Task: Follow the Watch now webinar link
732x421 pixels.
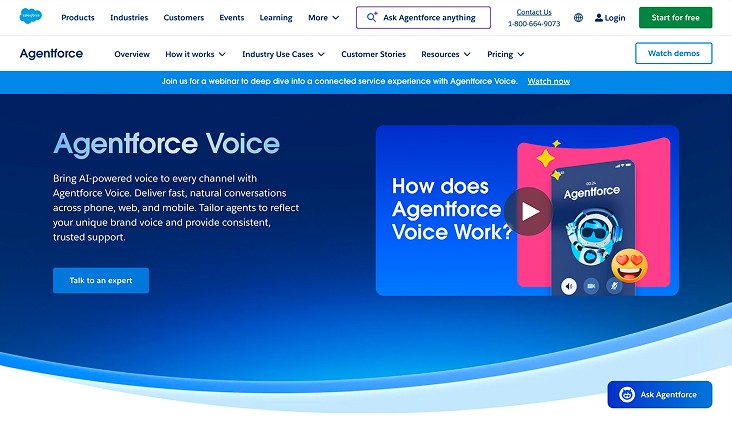Action: point(549,81)
